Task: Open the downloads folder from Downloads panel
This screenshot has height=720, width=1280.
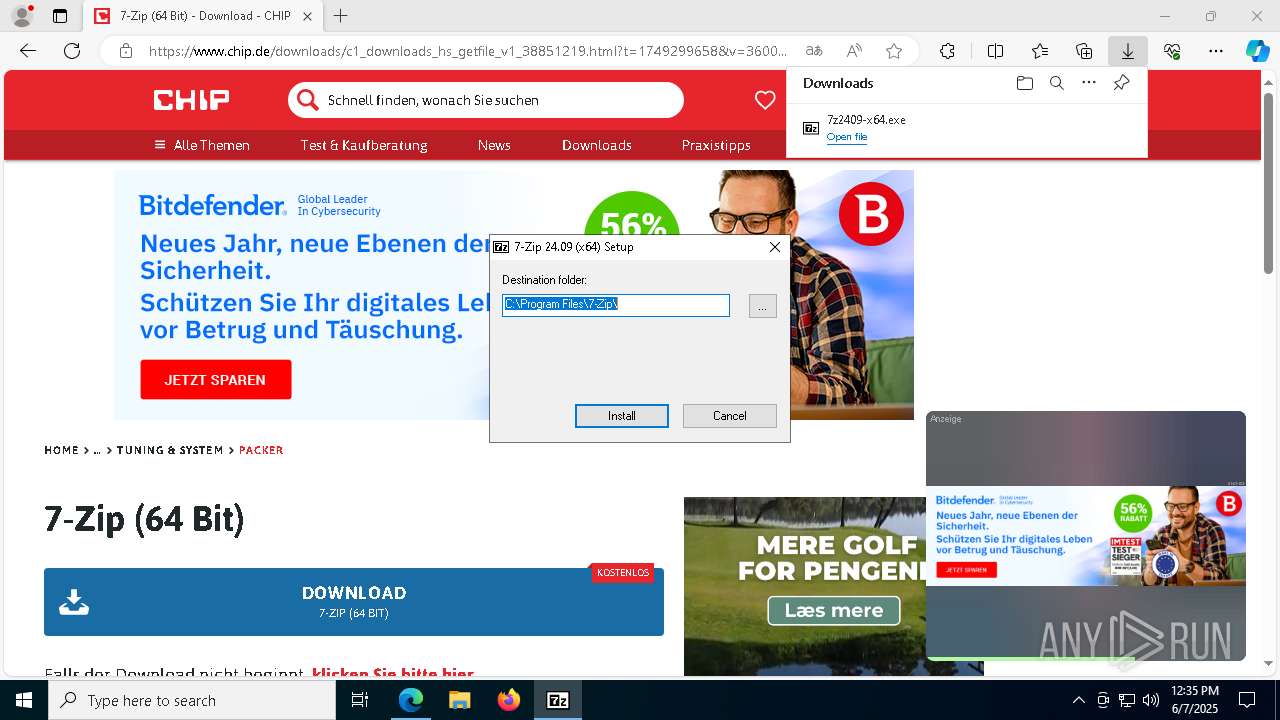Action: (x=1025, y=83)
